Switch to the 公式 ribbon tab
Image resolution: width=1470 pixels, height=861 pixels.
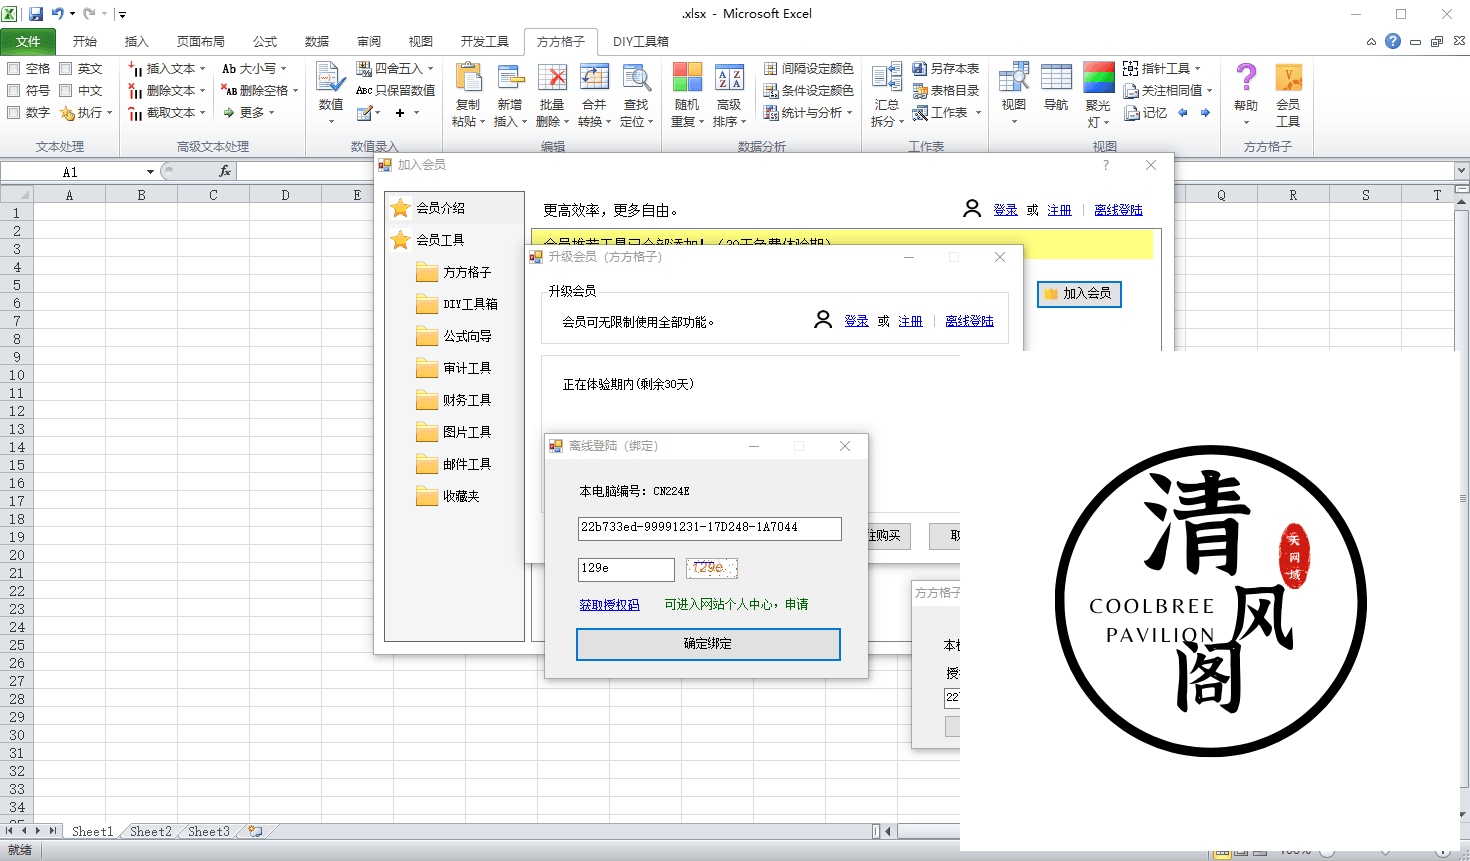point(265,41)
